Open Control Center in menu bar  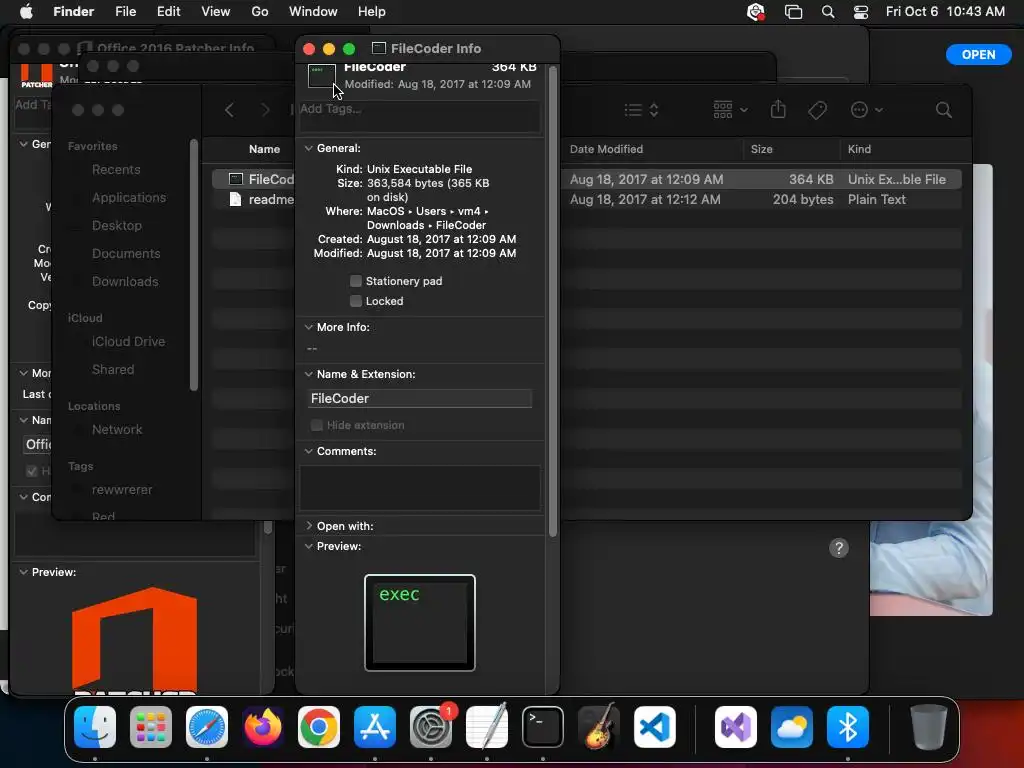pos(861,12)
